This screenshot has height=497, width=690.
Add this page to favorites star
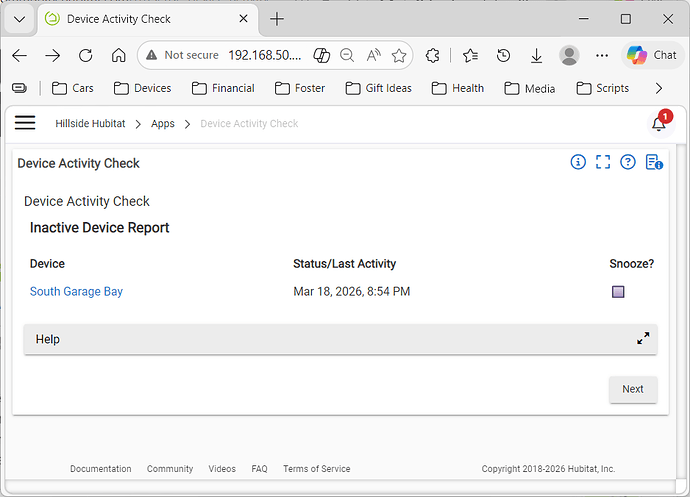point(399,55)
